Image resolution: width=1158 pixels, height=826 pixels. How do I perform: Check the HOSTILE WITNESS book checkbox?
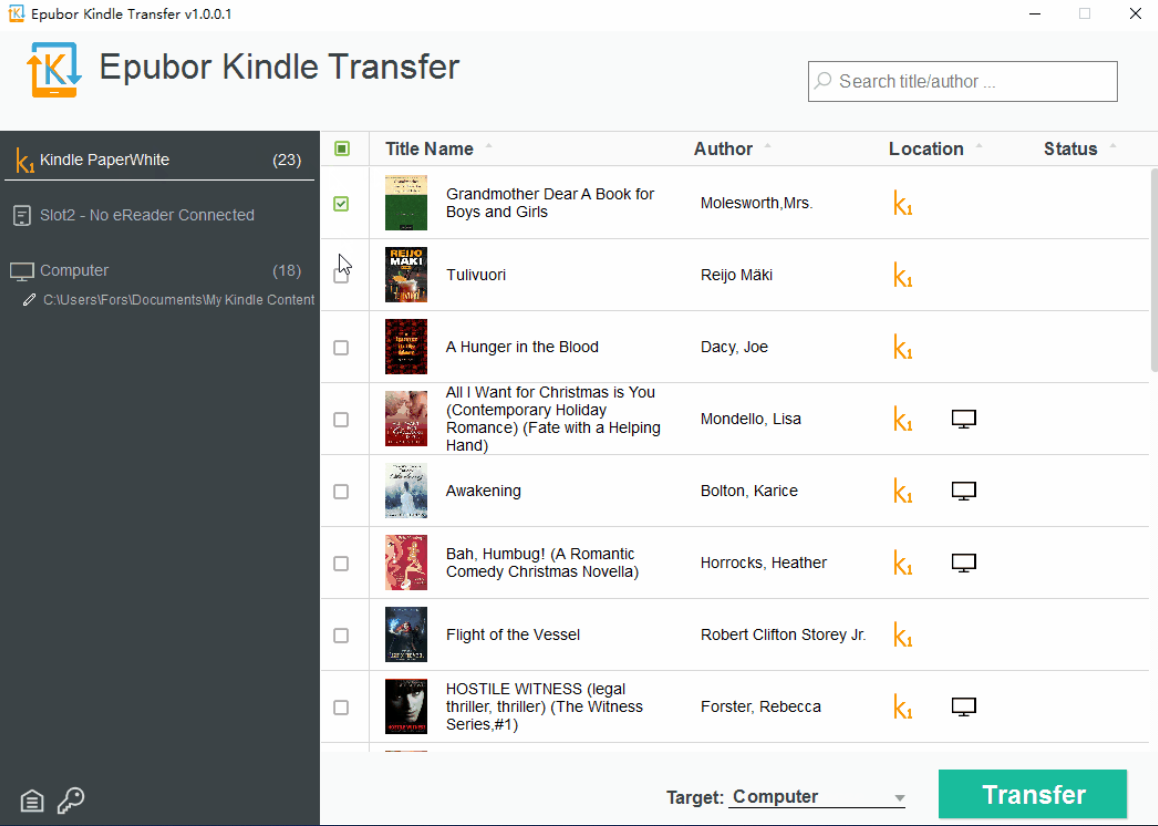tap(341, 708)
